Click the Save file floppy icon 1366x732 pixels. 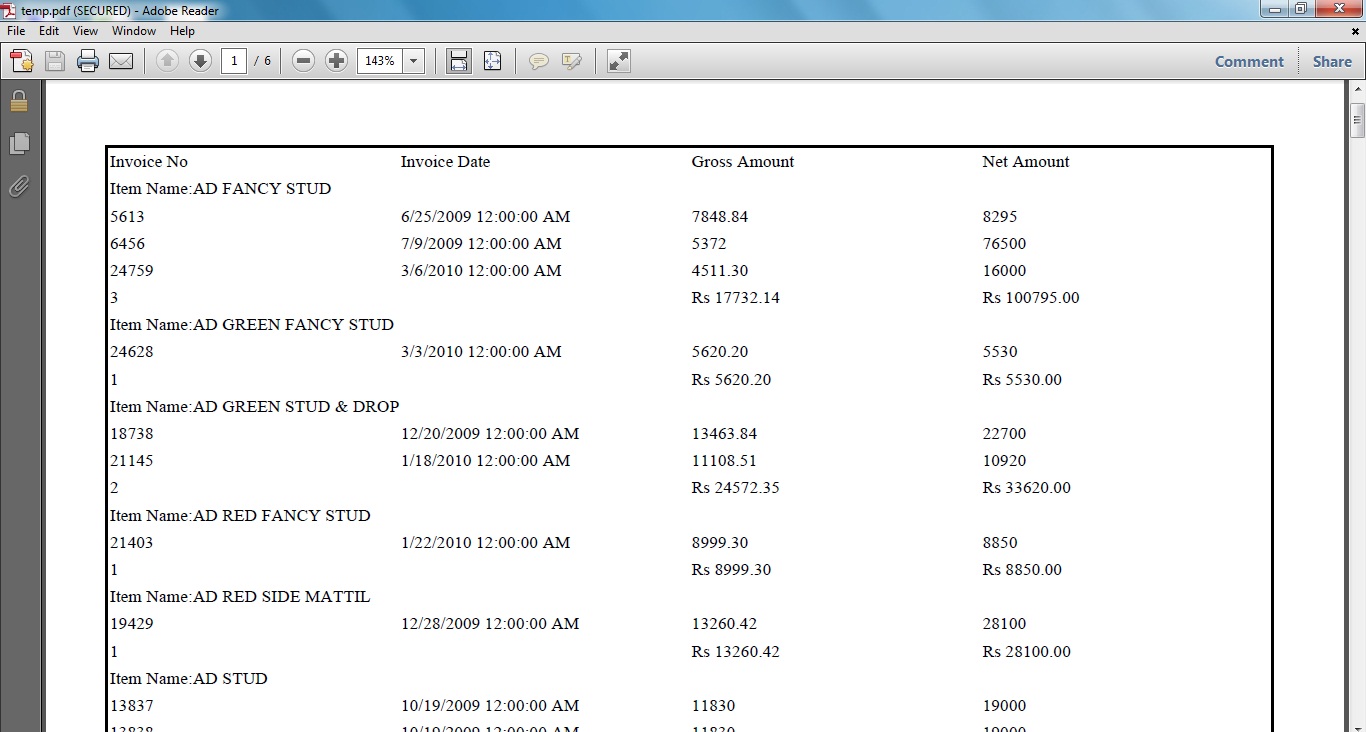coord(55,61)
